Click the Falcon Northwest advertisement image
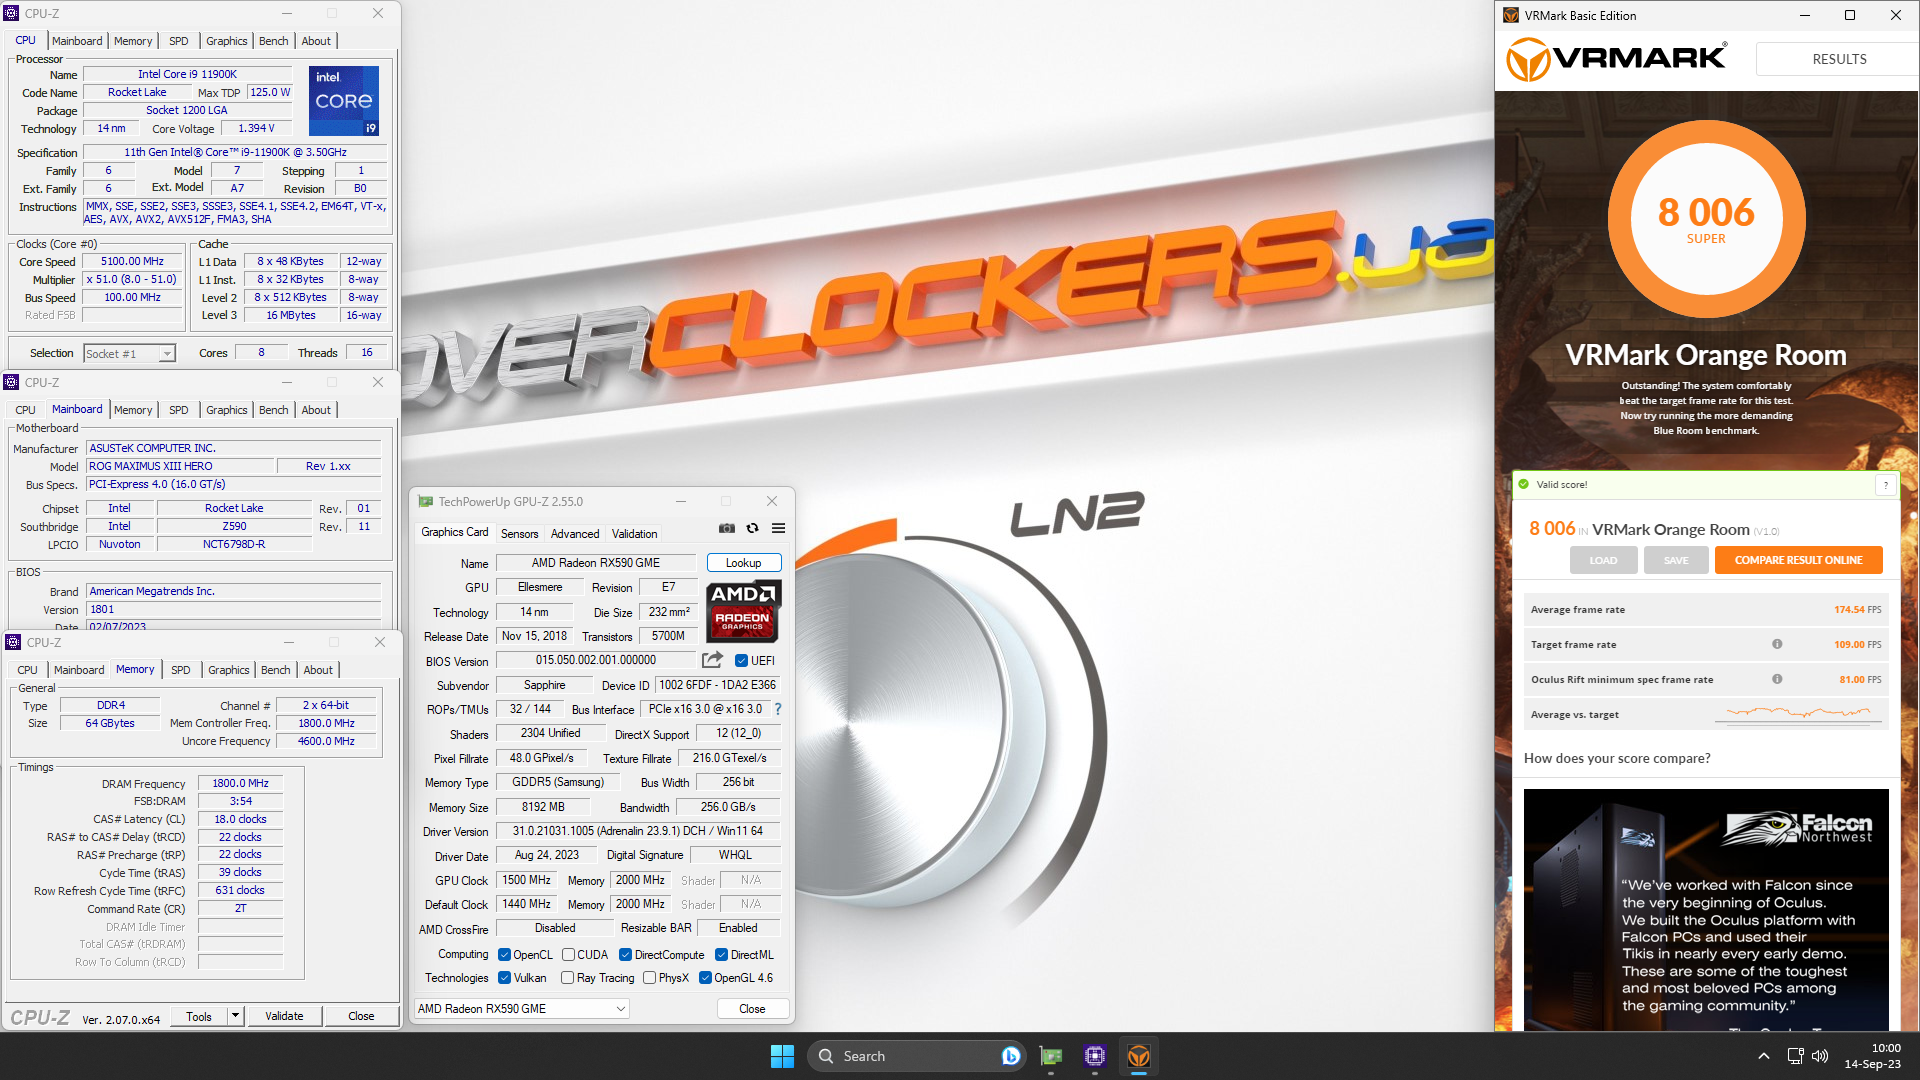This screenshot has height=1080, width=1920. click(1706, 909)
